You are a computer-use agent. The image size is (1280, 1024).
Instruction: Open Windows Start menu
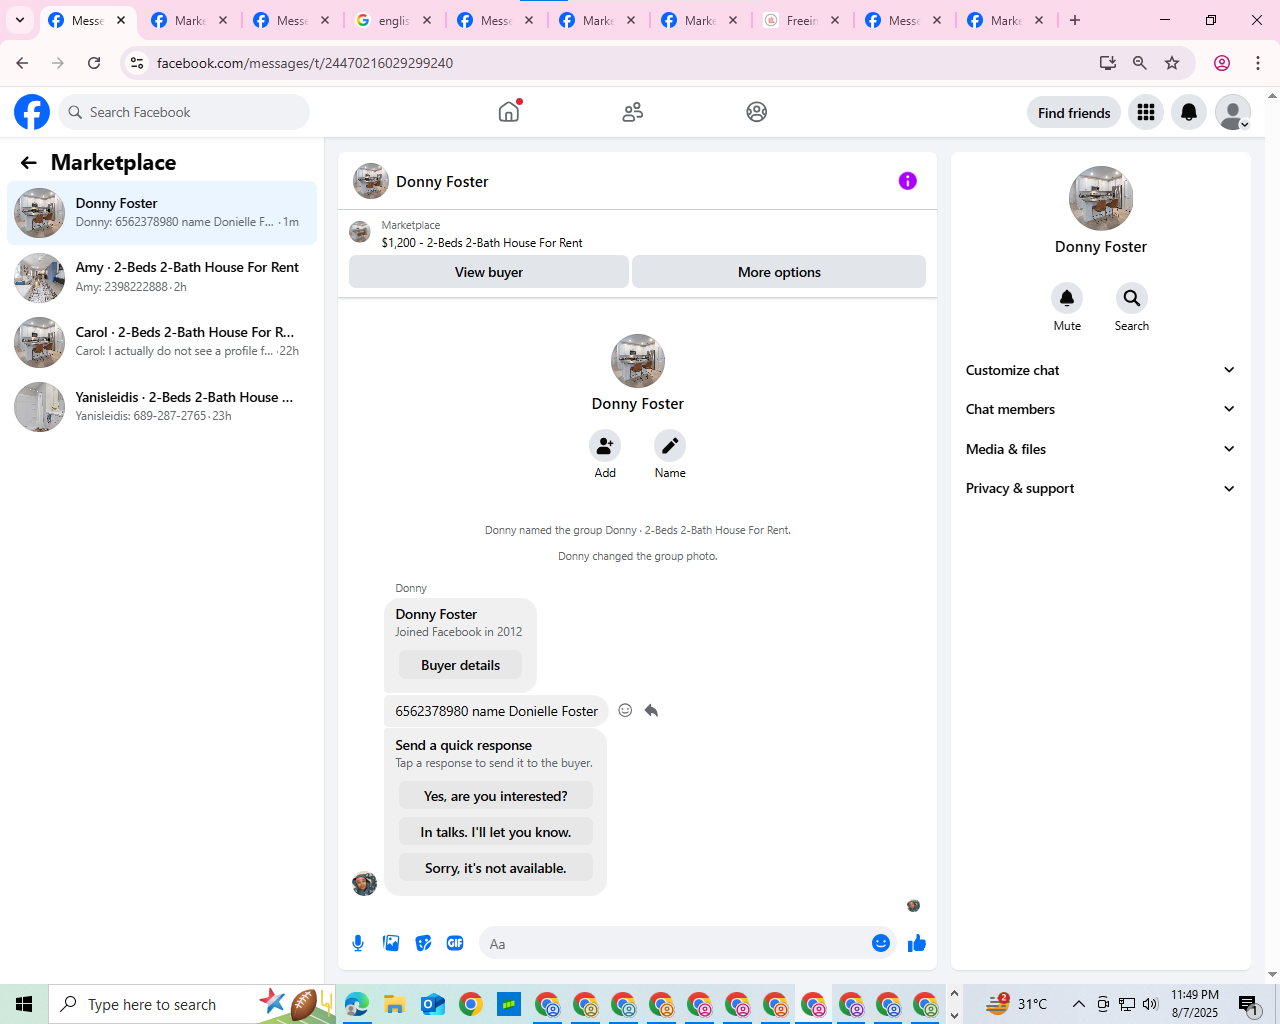[x=24, y=1004]
